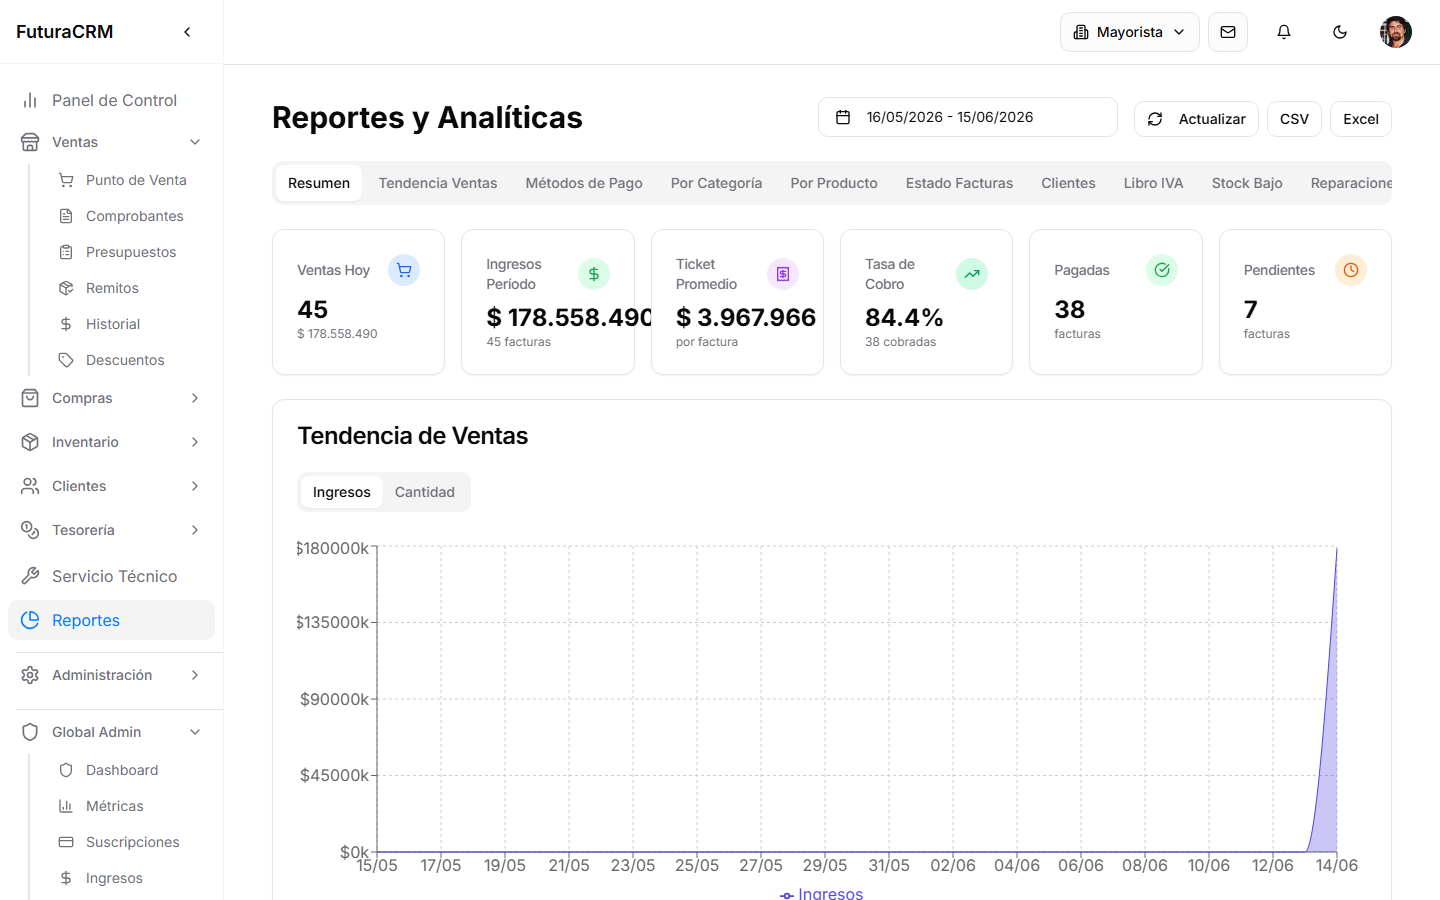The height and width of the screenshot is (900, 1440).
Task: Open the Mayorista store dropdown
Action: click(1130, 32)
